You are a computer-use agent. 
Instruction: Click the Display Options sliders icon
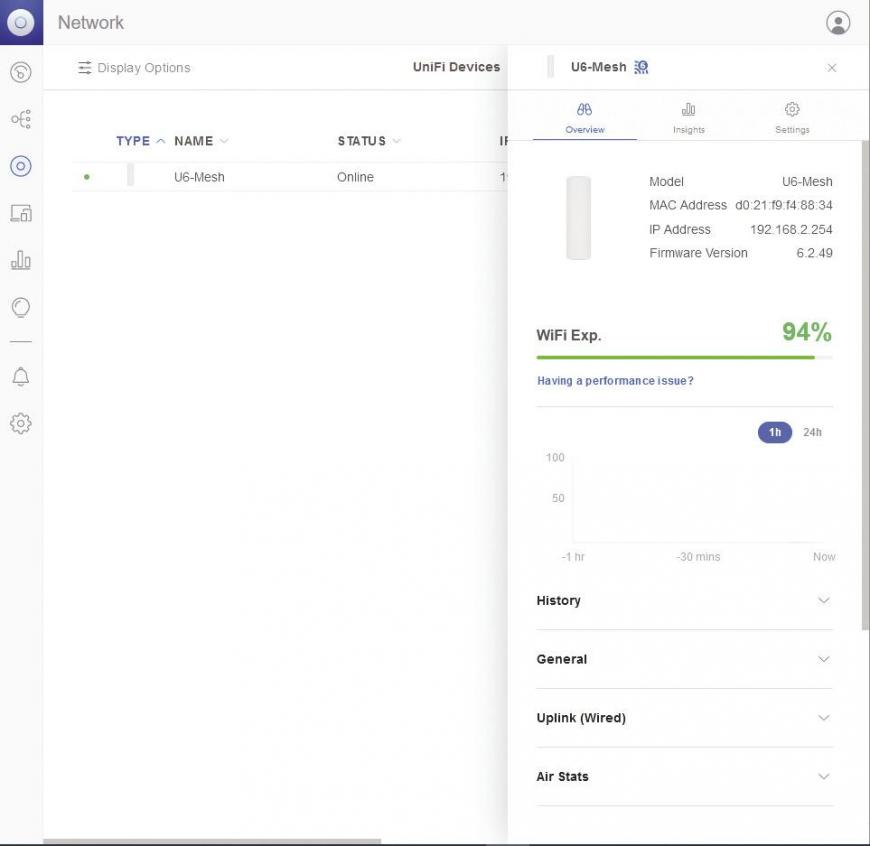[84, 68]
